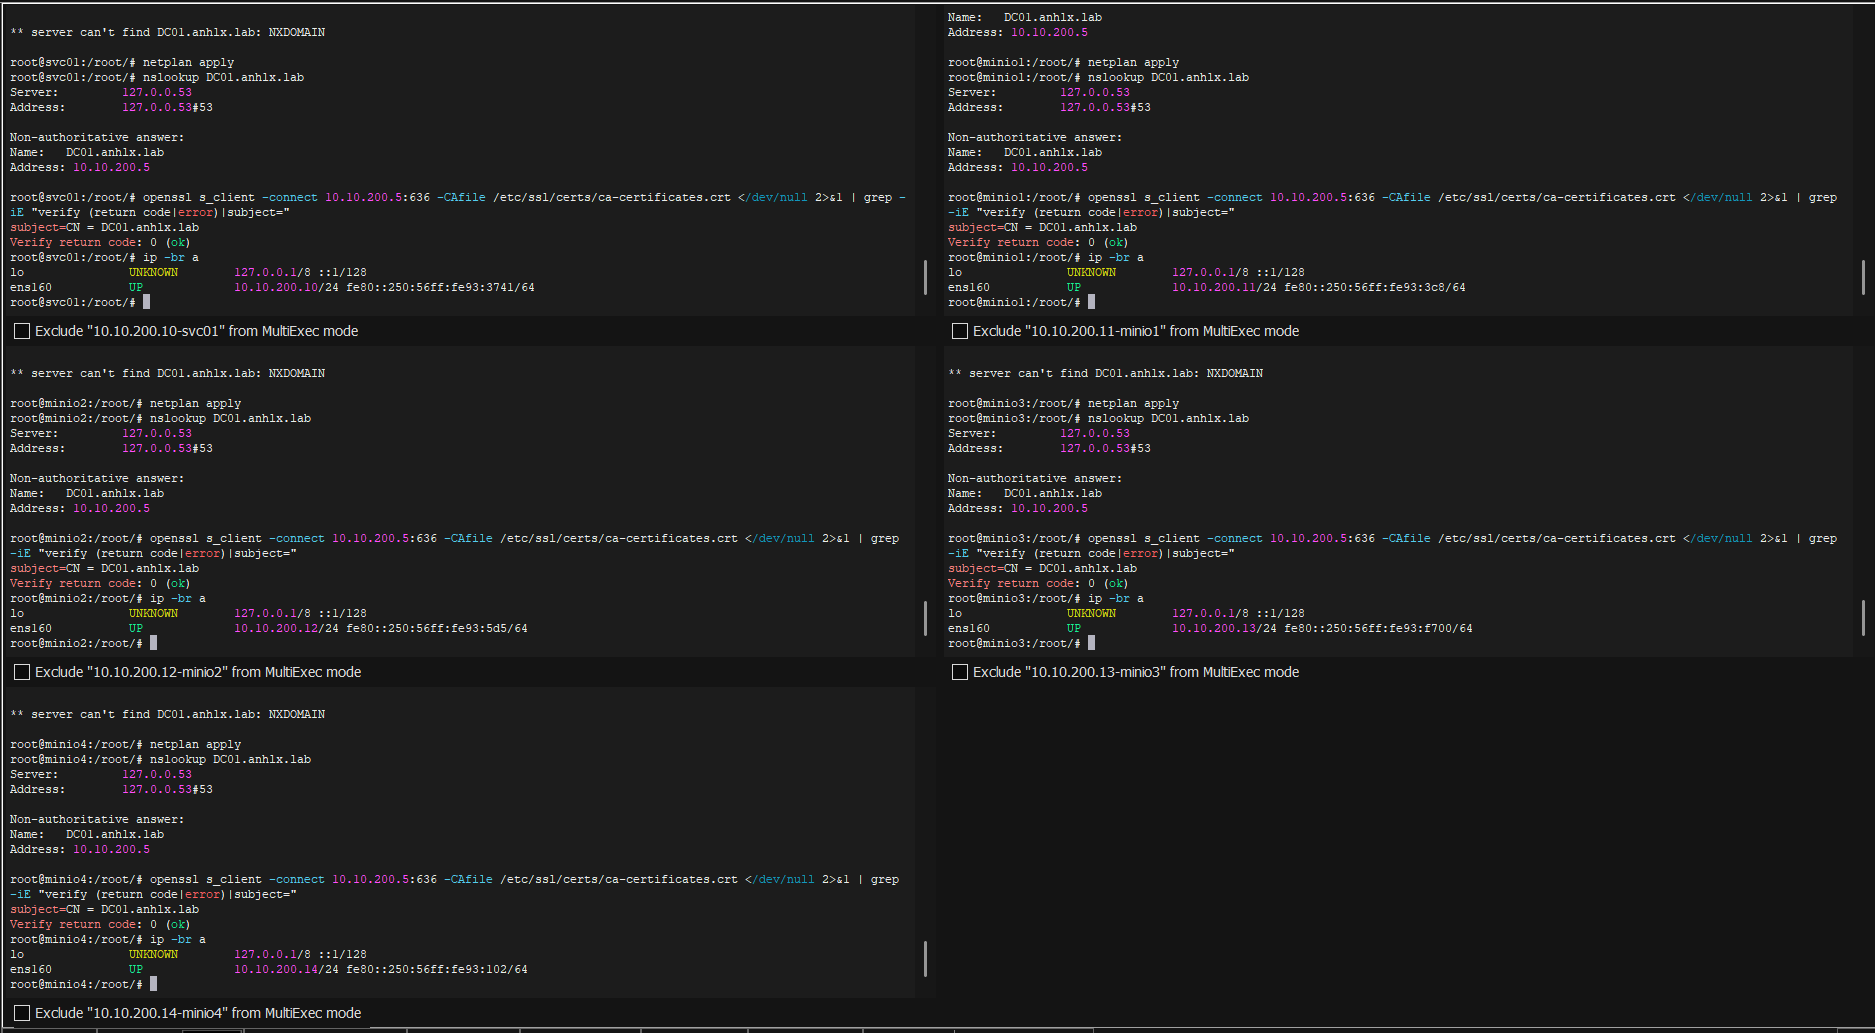Image resolution: width=1875 pixels, height=1033 pixels.
Task: Click "nslookup DC01.anhlx.lab" command in minio1 terminal
Action: click(x=1168, y=78)
